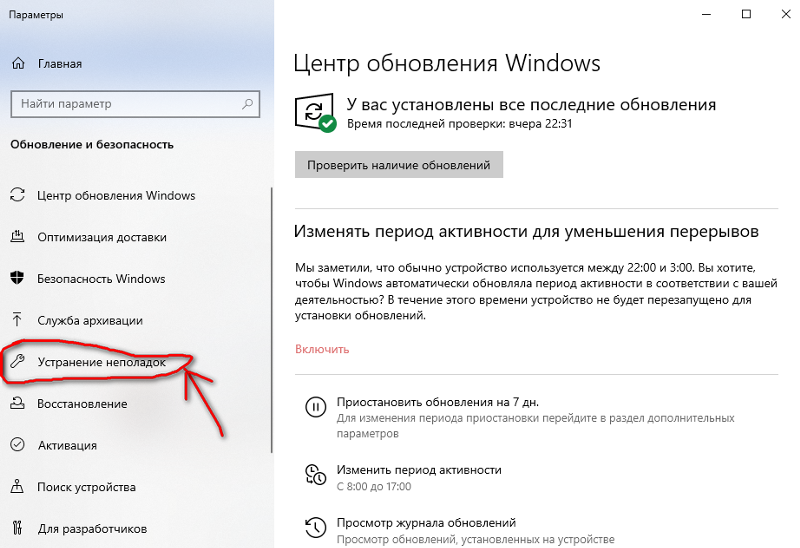Close the Settings window
This screenshot has width=800, height=548.
tap(786, 14)
